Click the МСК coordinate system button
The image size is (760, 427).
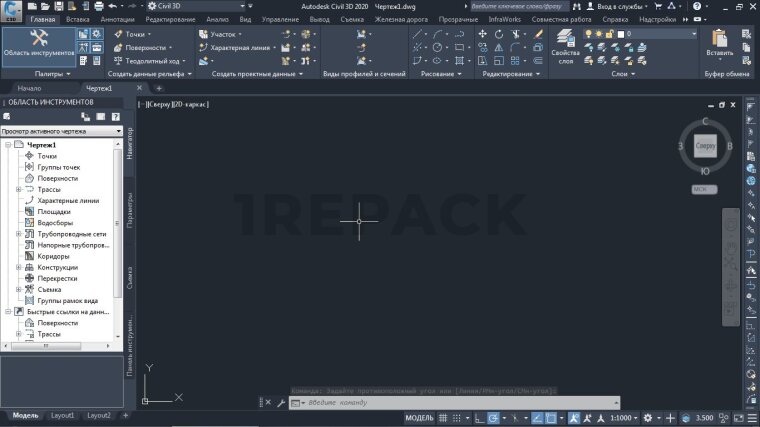pos(704,189)
